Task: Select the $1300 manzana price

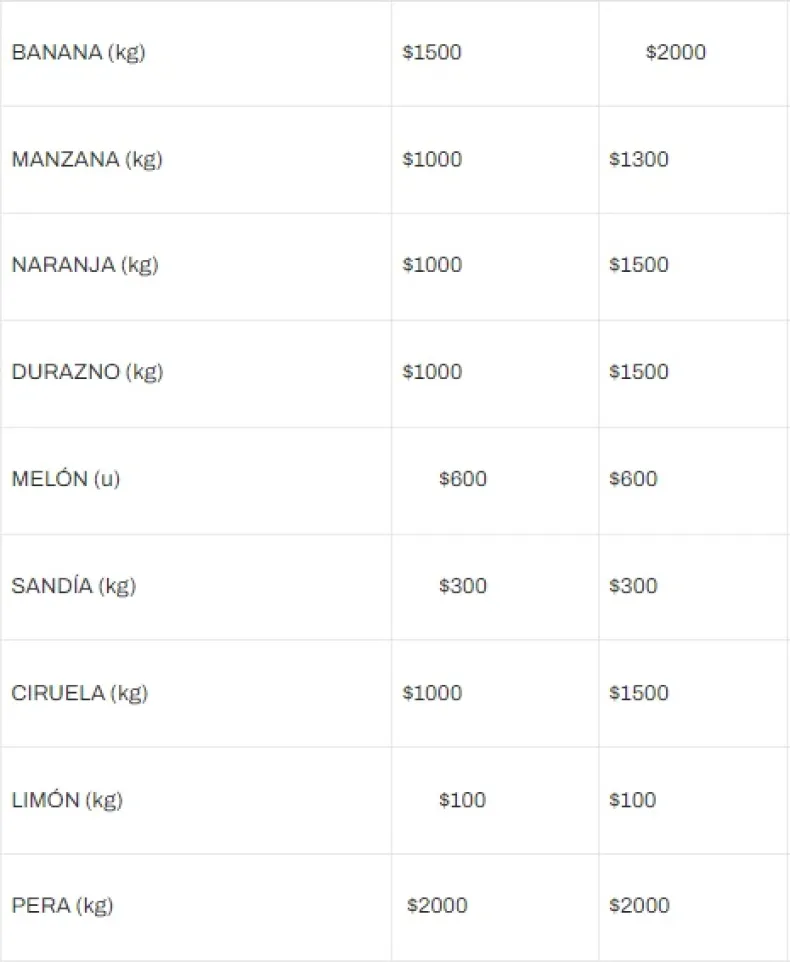Action: [639, 159]
